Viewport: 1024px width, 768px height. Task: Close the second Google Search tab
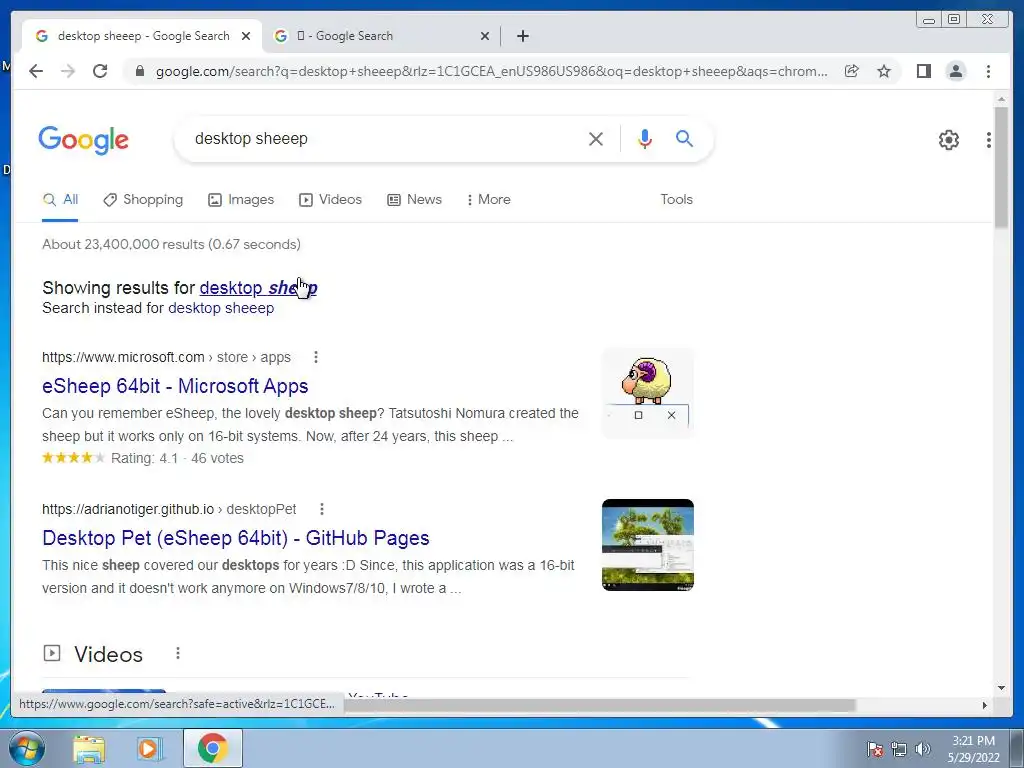click(485, 36)
